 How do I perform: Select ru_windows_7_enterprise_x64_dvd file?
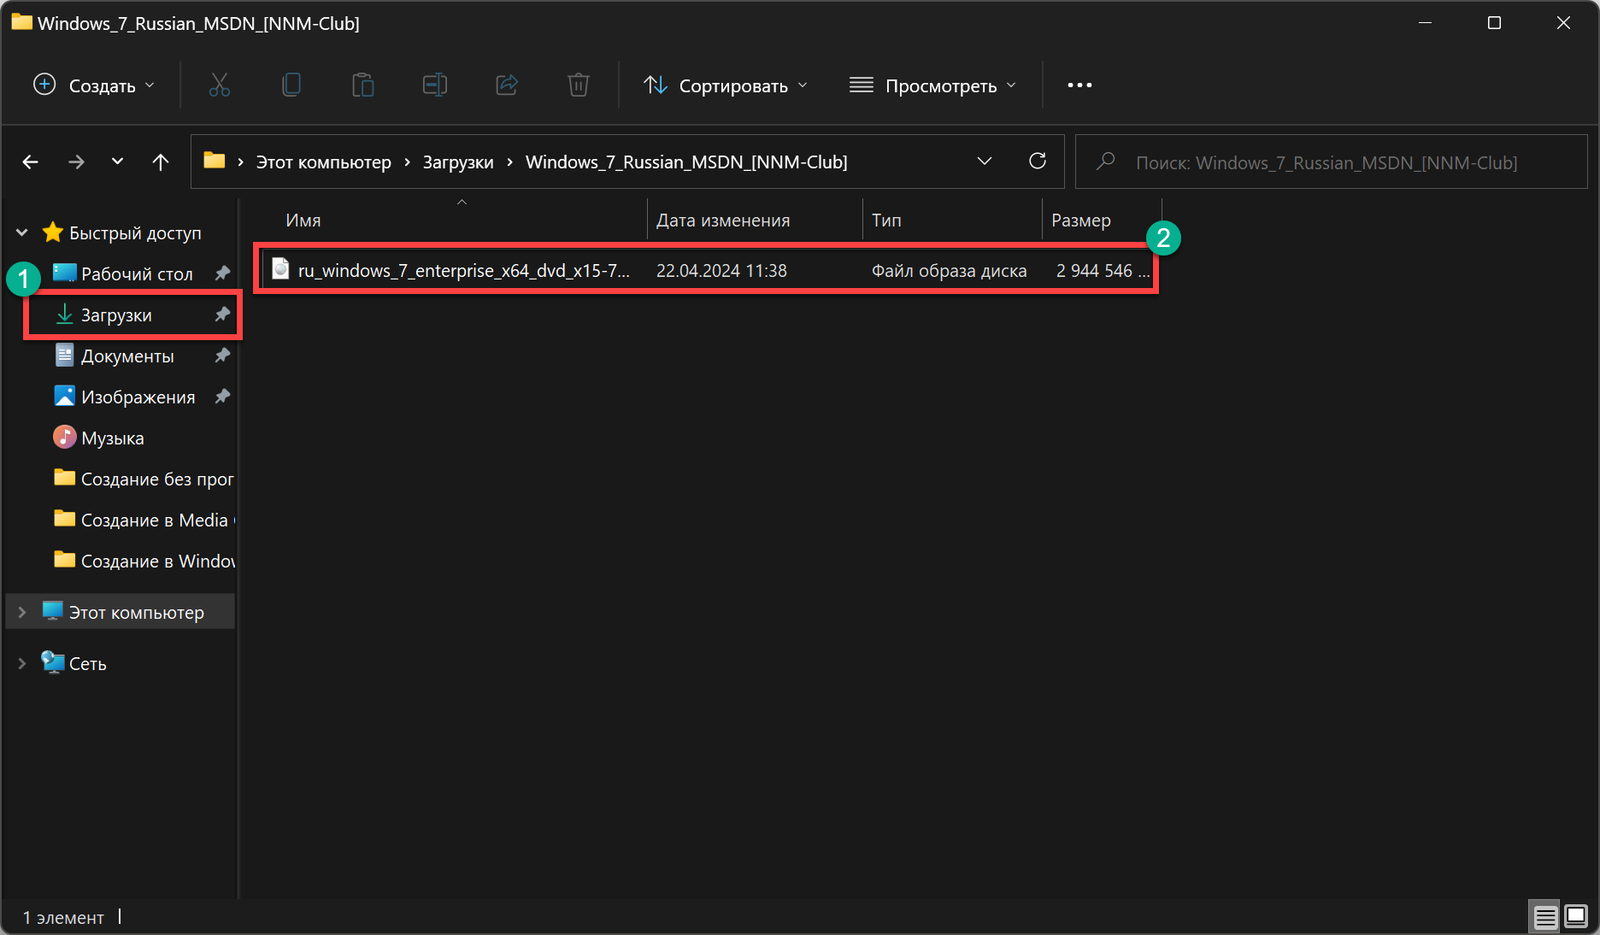(464, 270)
